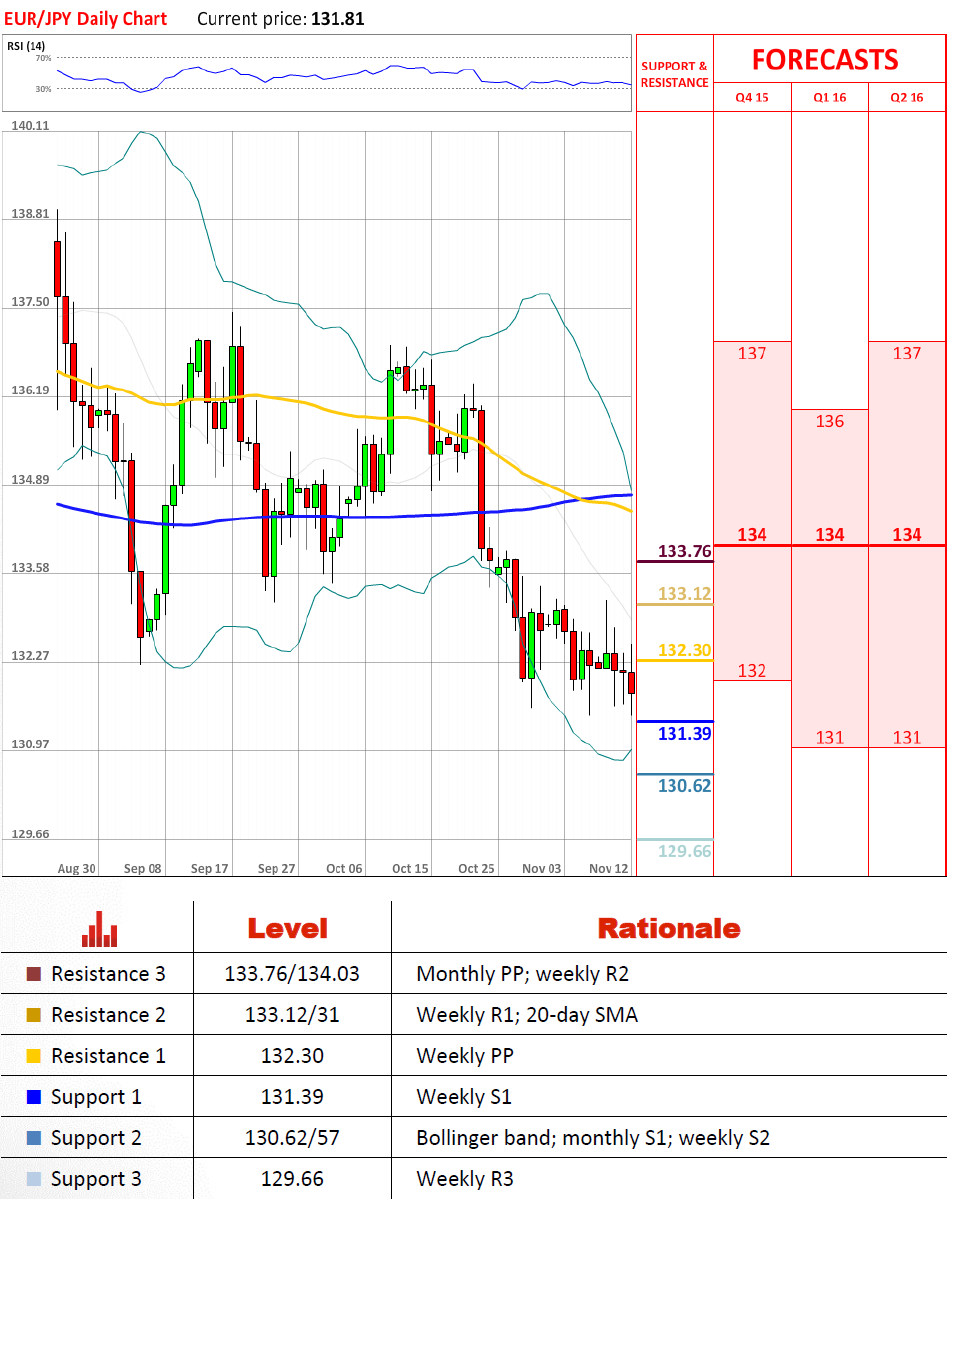The image size is (954, 1368).
Task: Click the Rationale column header
Action: [x=669, y=929]
